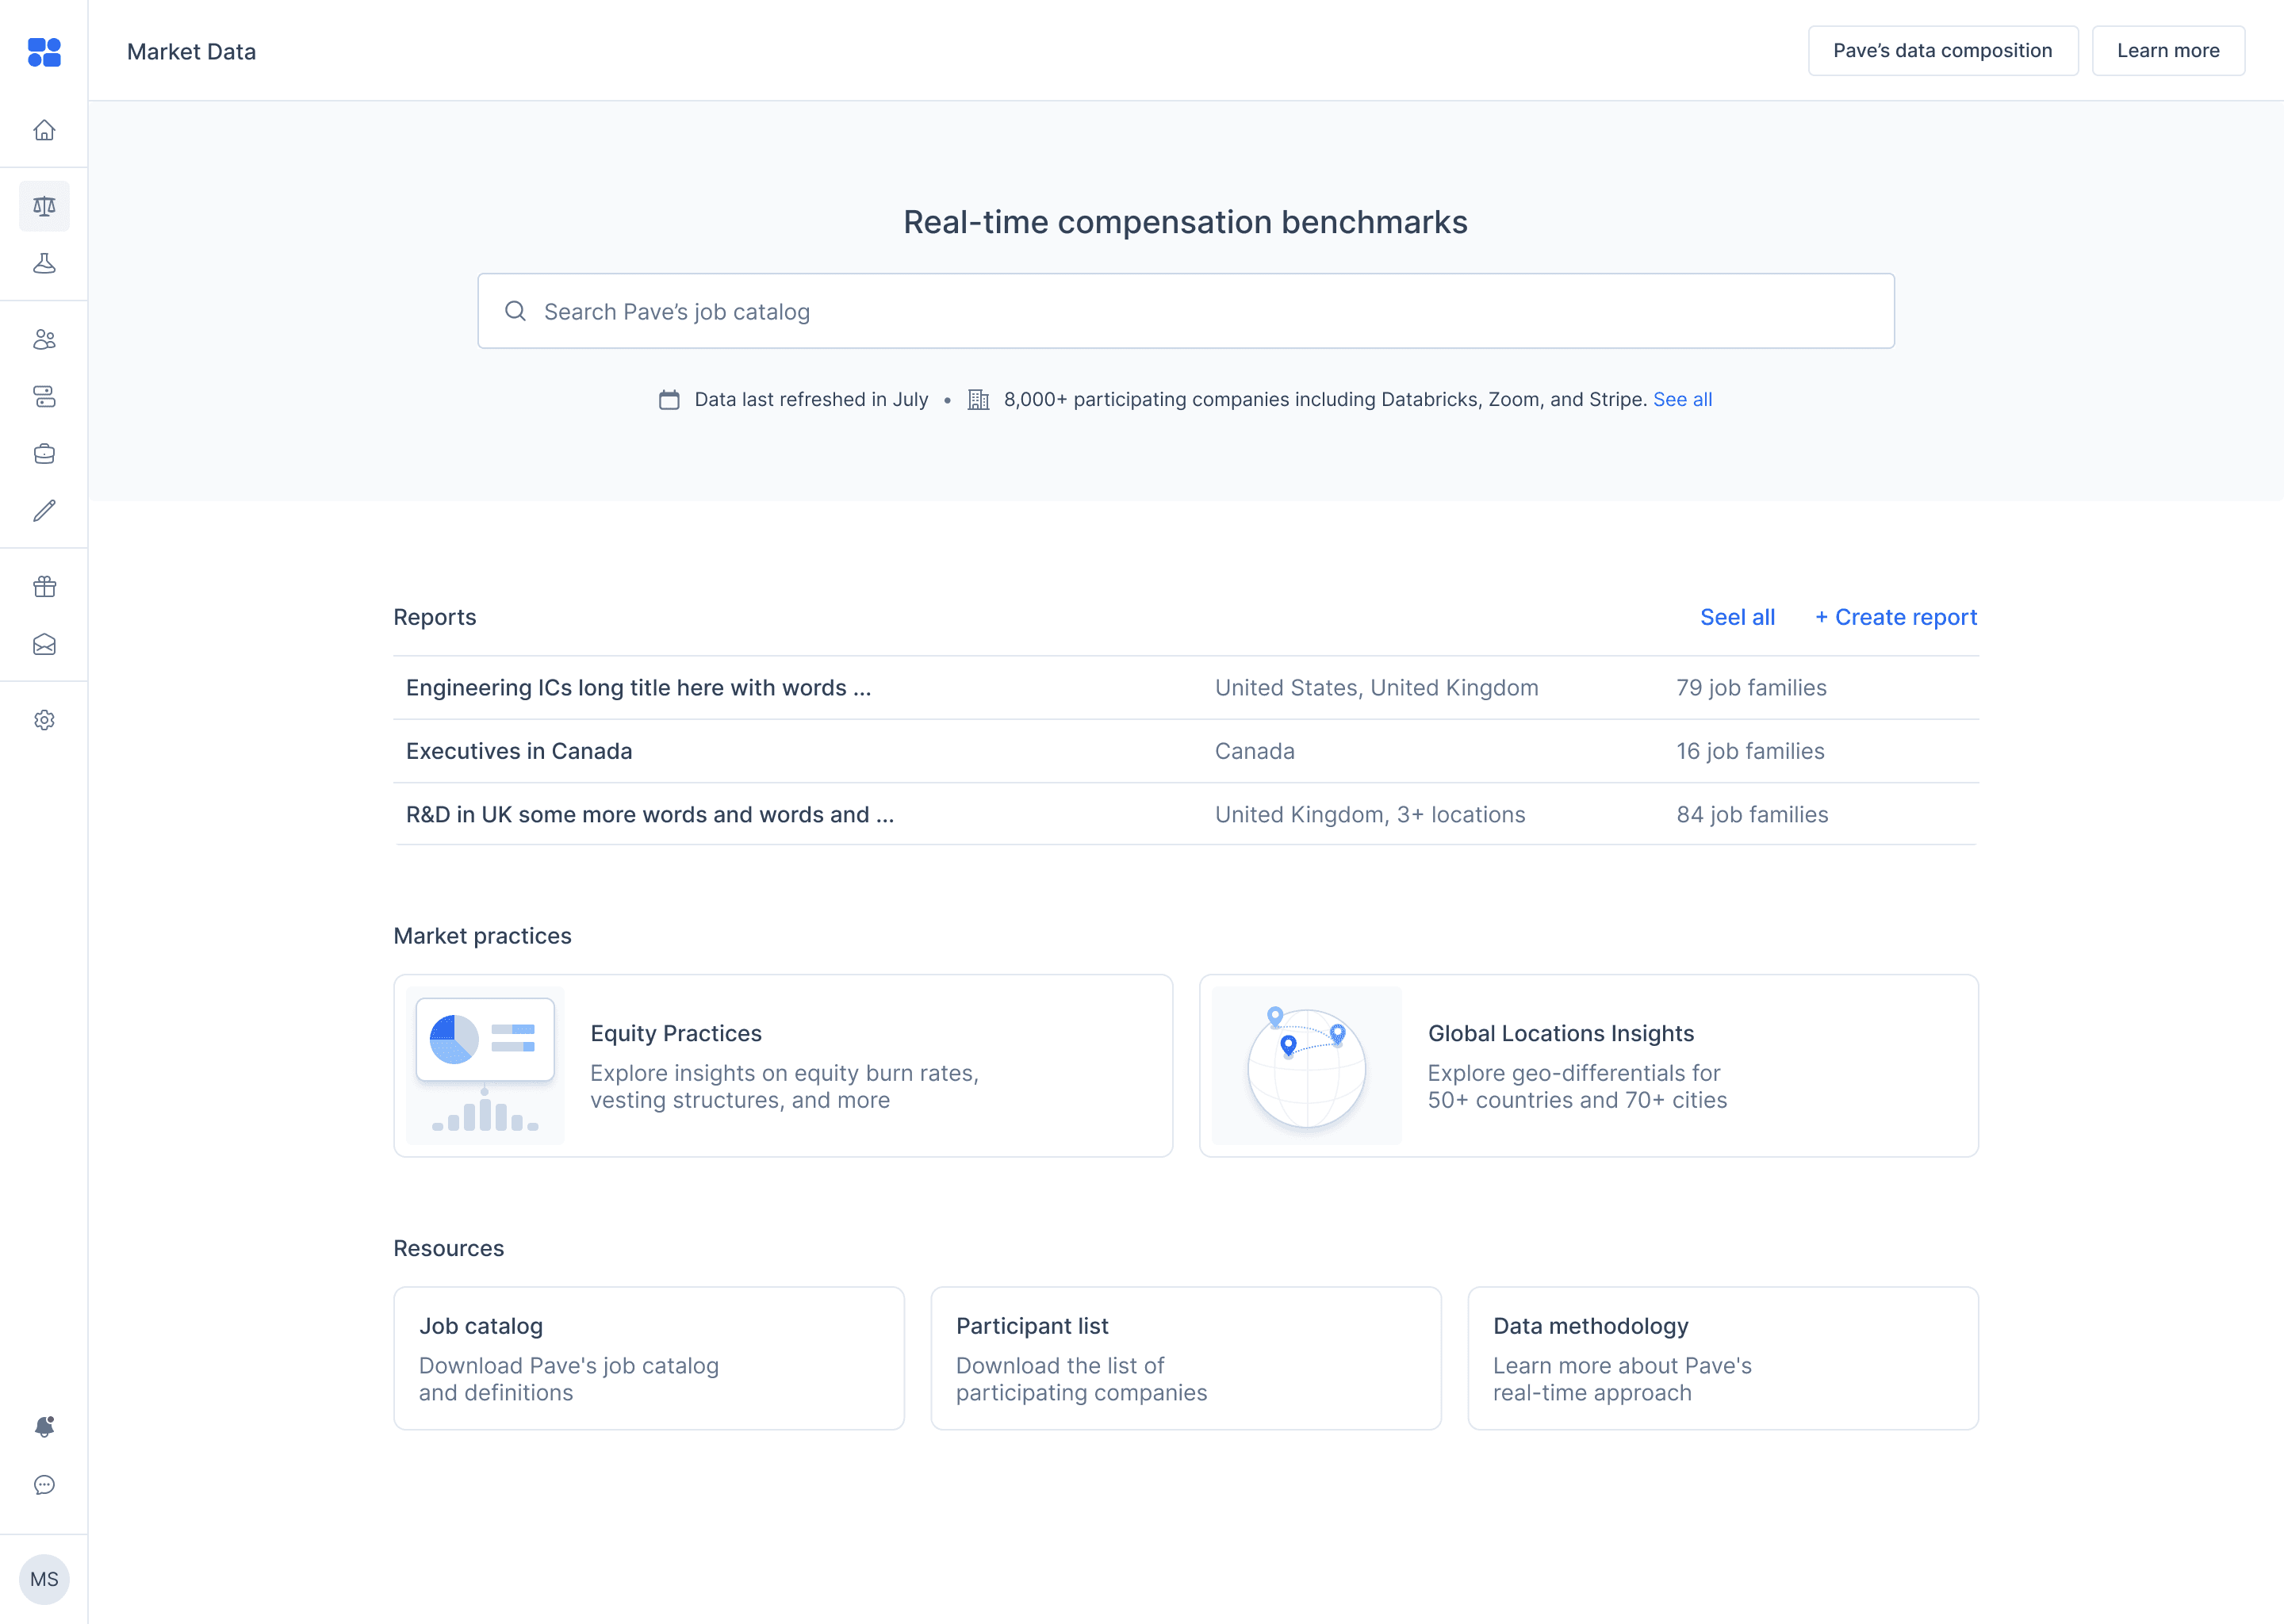Focus the Search Pave's job catalog field
The width and height of the screenshot is (2284, 1624).
point(1186,311)
